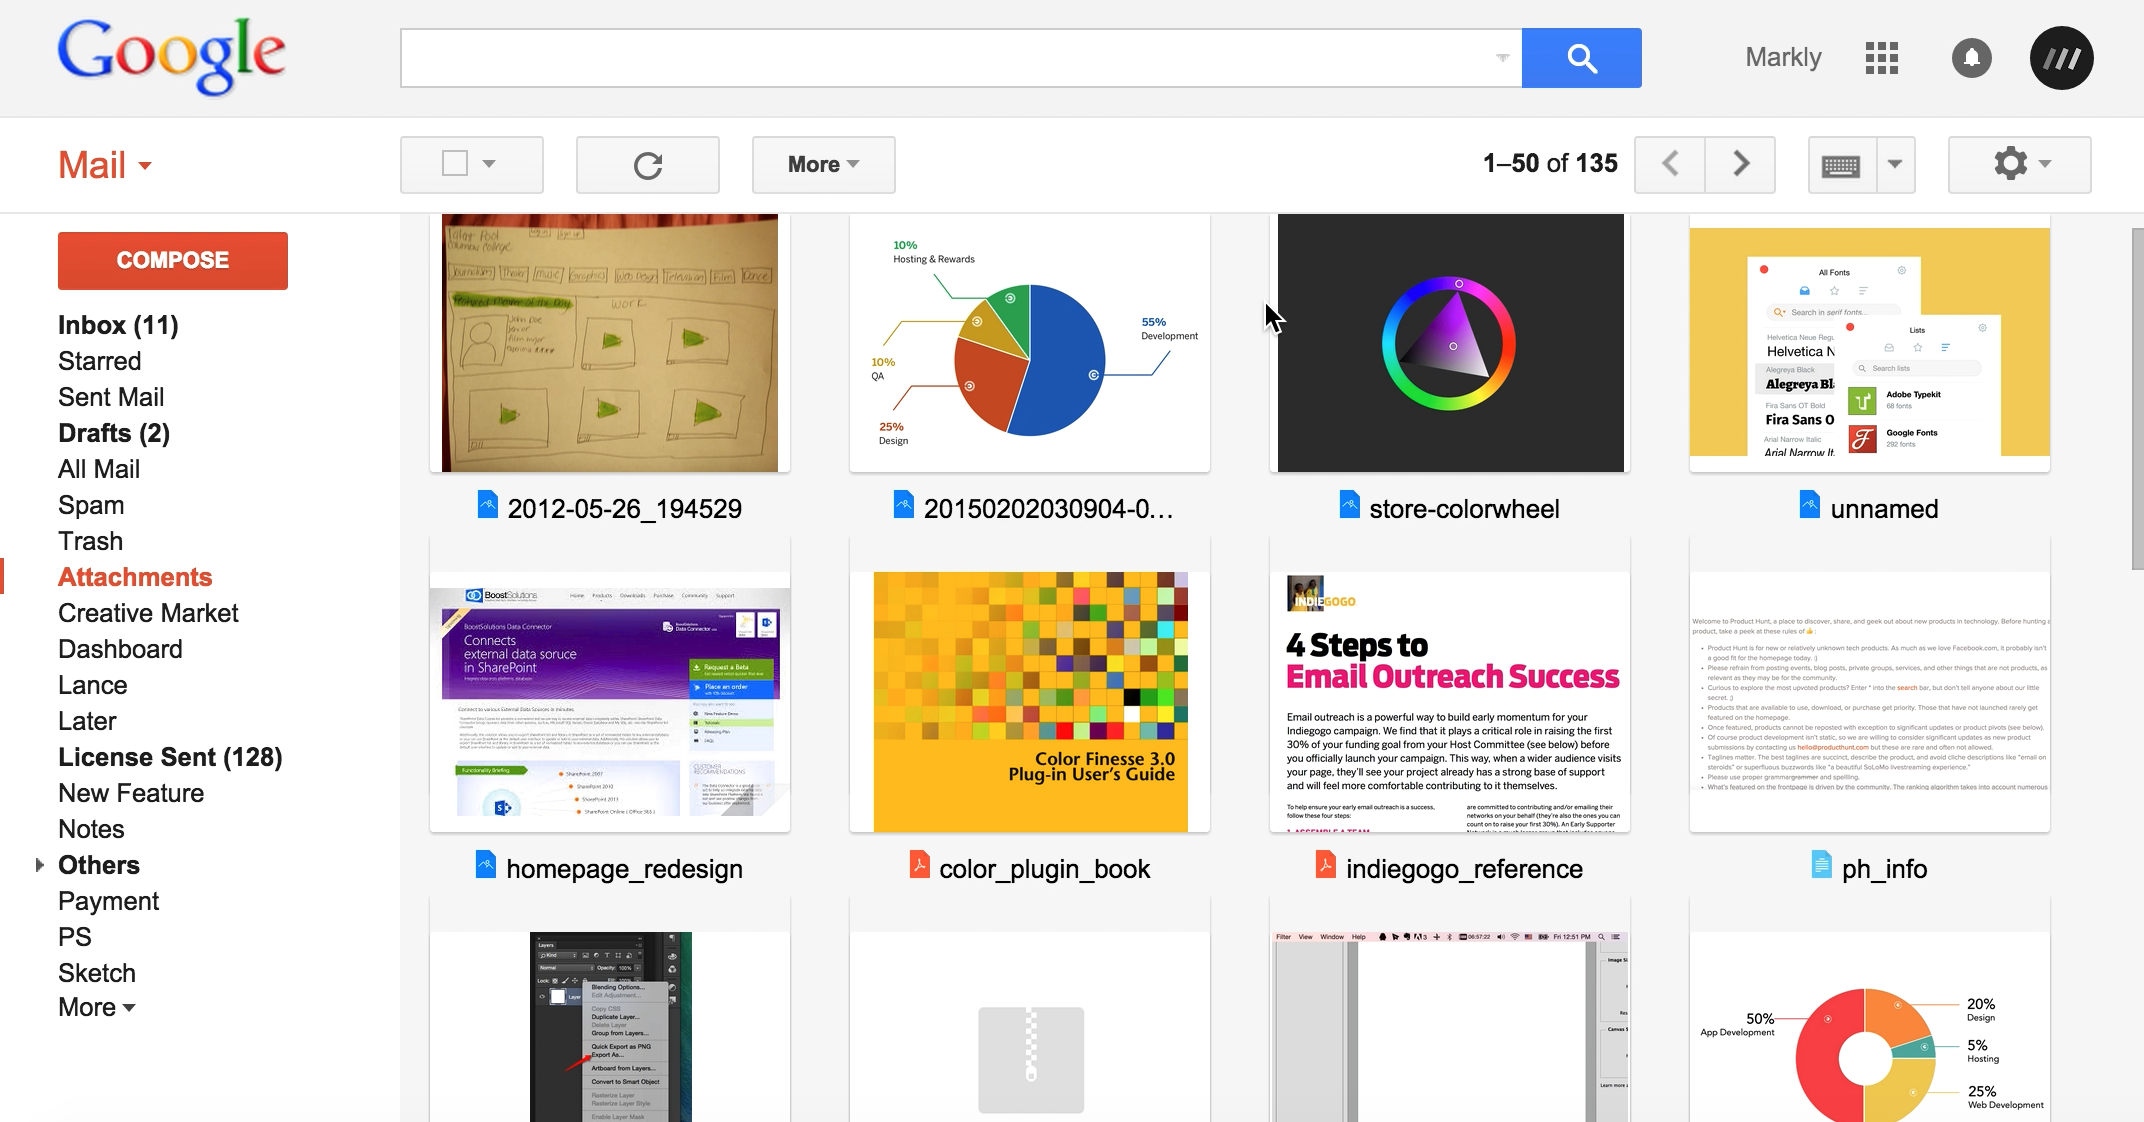Image resolution: width=2144 pixels, height=1122 pixels.
Task: Go to the previous page of results
Action: [1670, 164]
